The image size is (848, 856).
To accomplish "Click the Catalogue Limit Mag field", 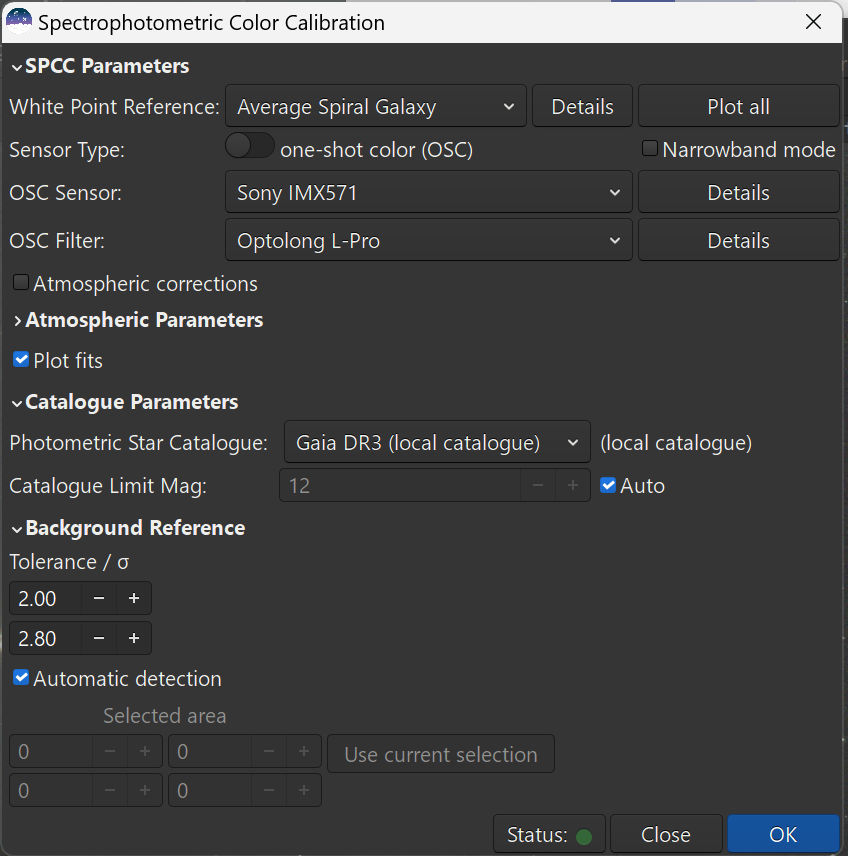I will [400, 485].
